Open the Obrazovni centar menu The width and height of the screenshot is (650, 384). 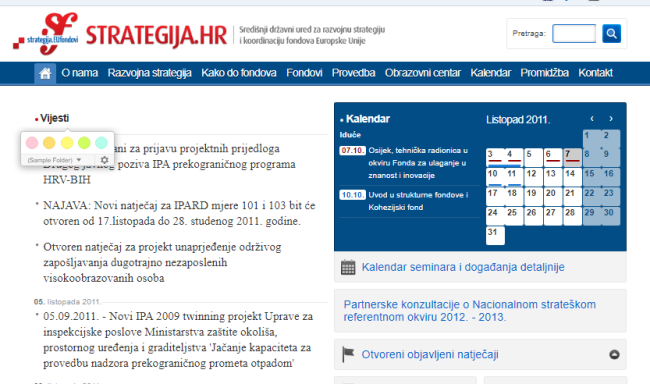click(x=423, y=73)
